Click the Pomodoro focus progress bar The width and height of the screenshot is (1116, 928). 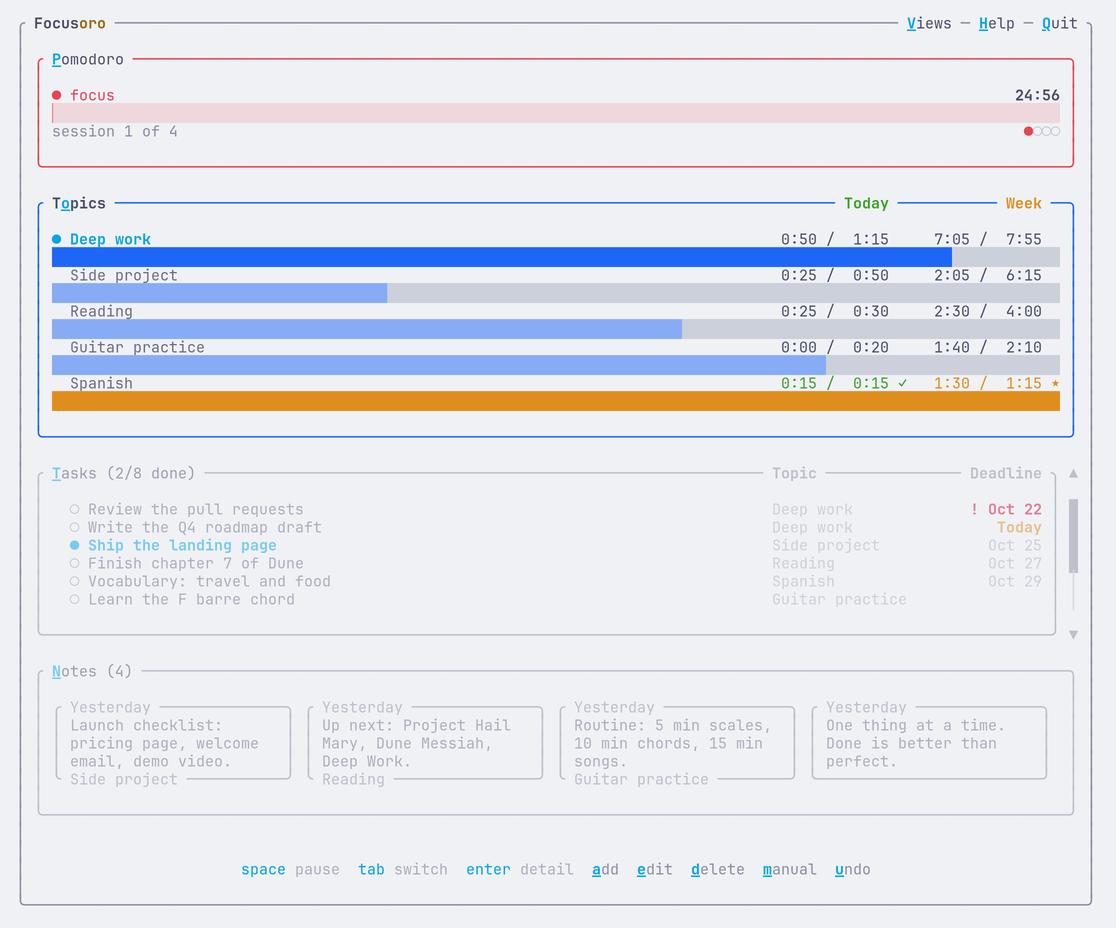tap(556, 113)
